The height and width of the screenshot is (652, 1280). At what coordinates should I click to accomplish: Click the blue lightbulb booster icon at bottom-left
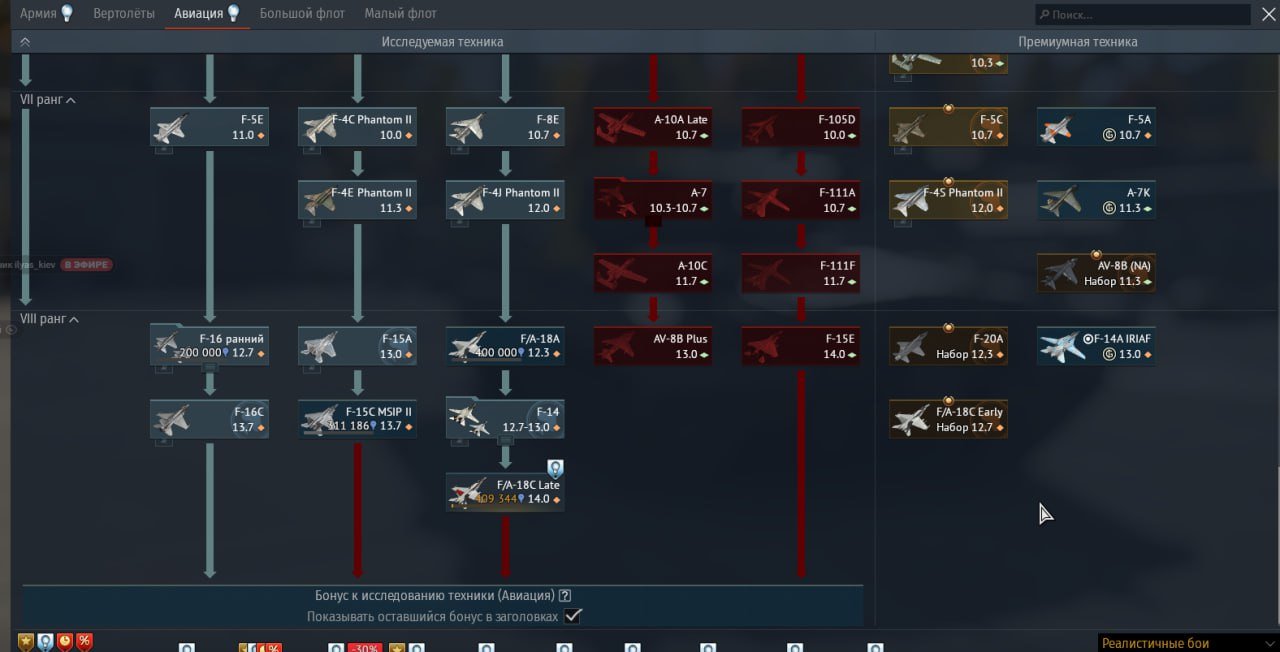45,642
